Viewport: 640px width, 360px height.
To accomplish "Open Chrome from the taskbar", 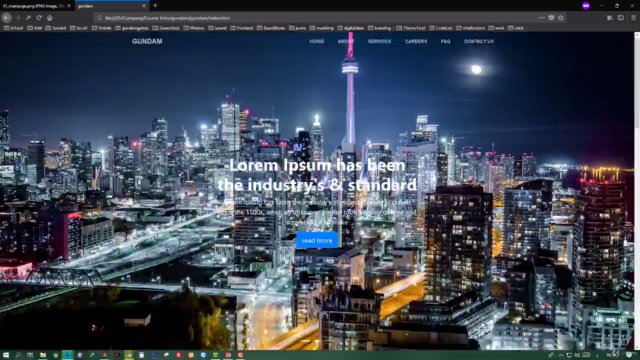I will [55, 355].
